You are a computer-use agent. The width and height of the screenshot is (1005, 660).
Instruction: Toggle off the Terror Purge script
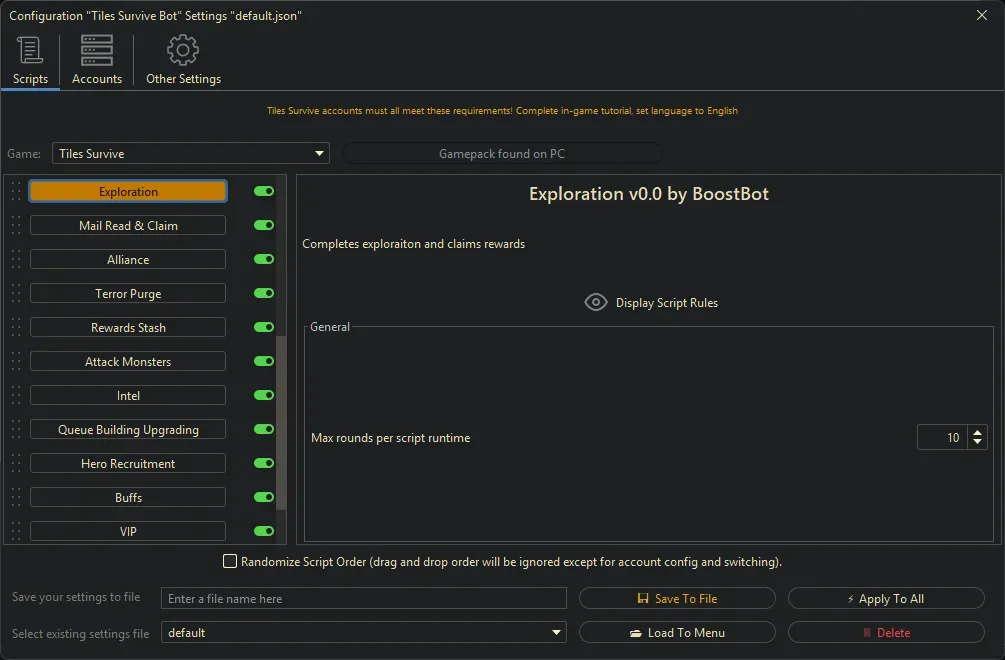[x=264, y=294]
